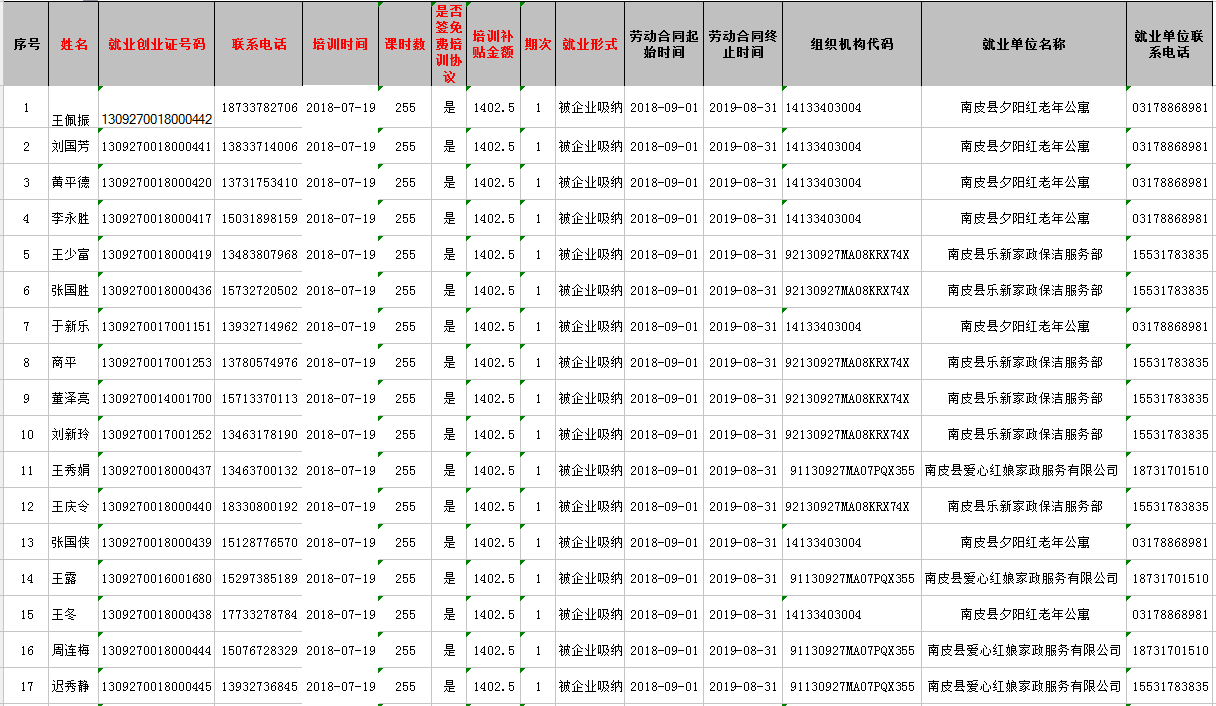1216x706 pixels.
Task: Select row number 17 cell
Action: tap(27, 687)
